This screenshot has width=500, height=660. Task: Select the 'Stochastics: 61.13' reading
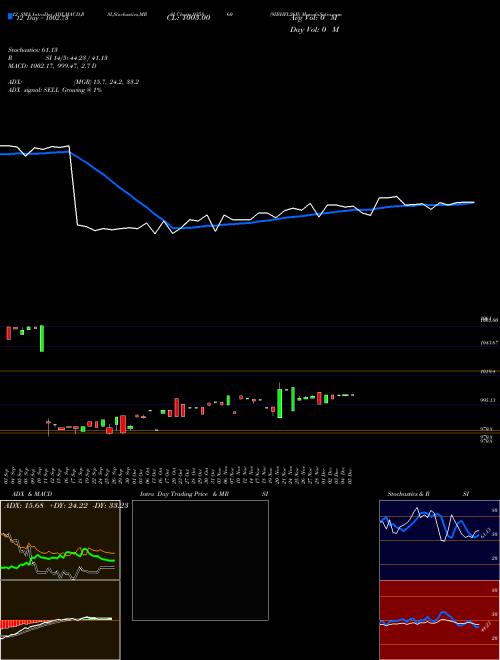point(33,50)
